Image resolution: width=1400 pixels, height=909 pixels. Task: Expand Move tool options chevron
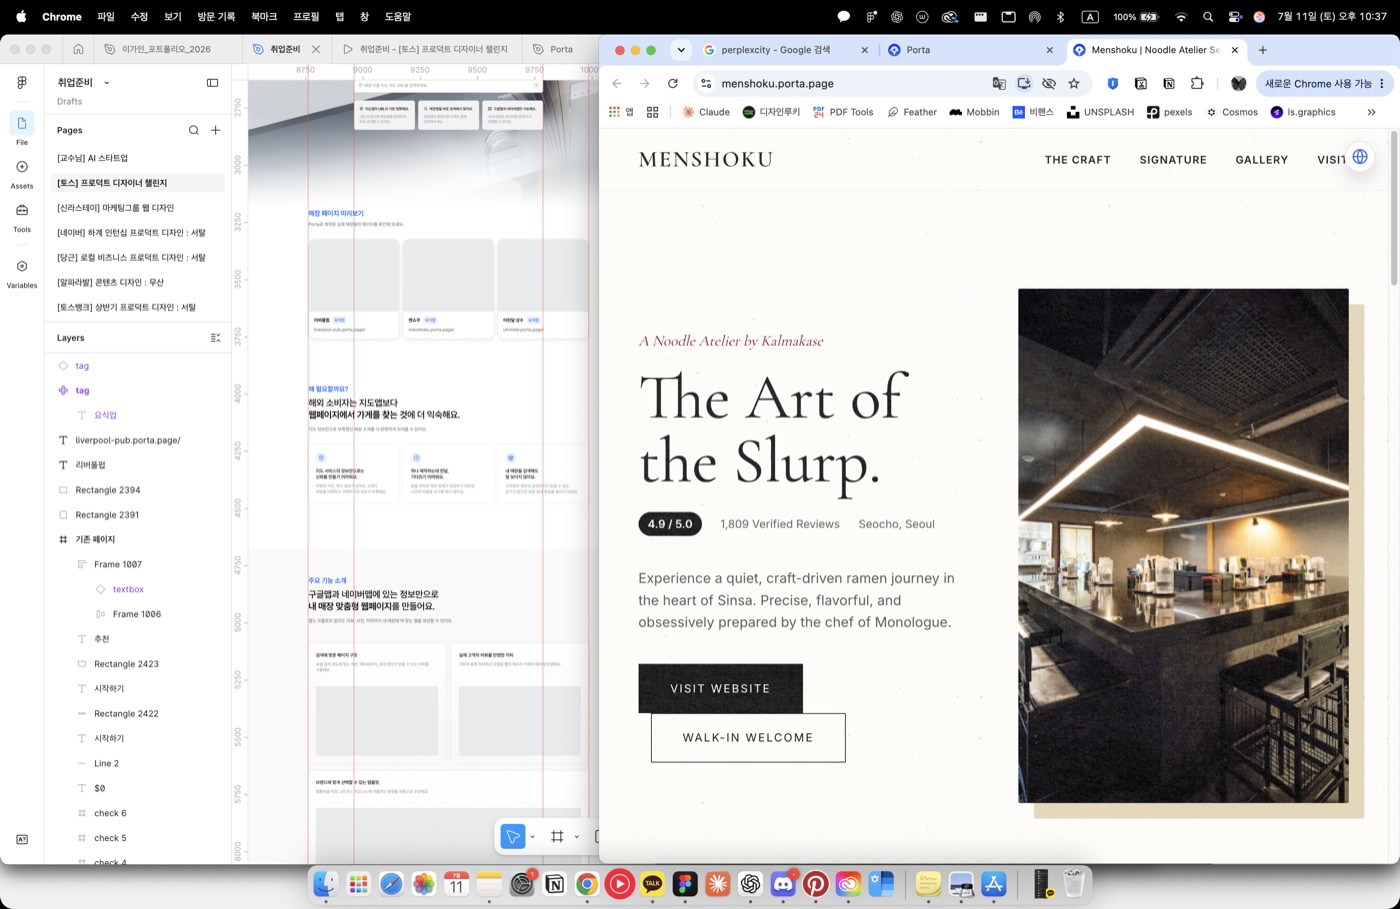[x=532, y=837]
